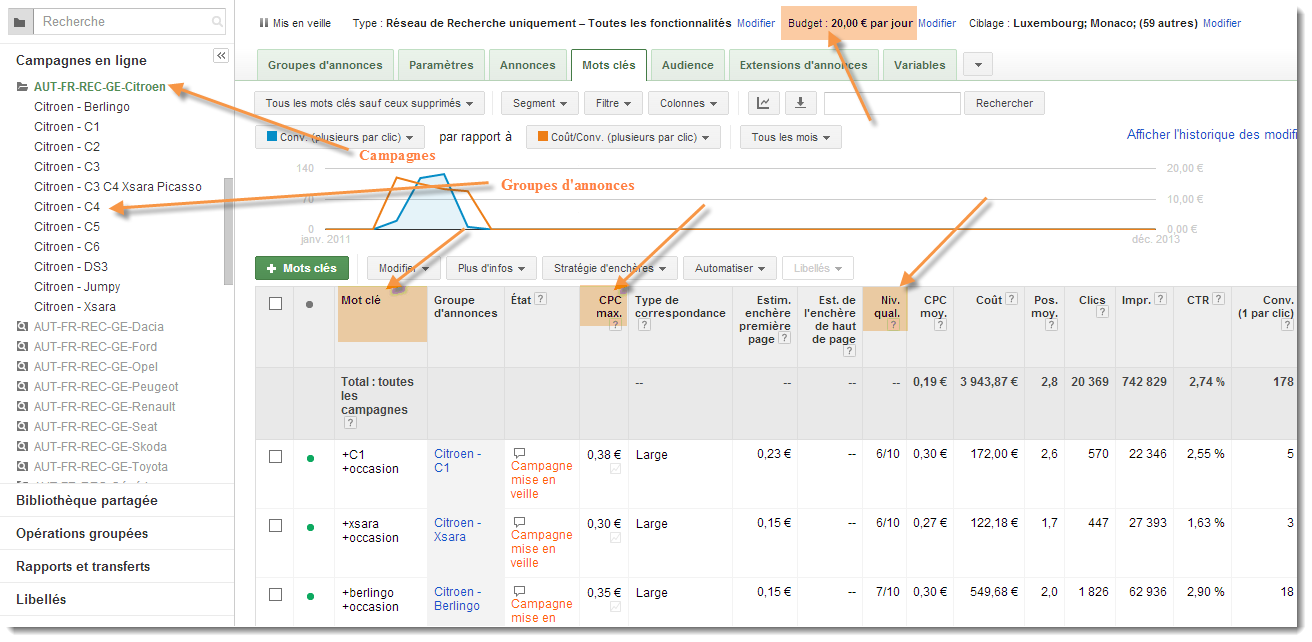
Task: Click the green status dot of +berlingo +occasion
Action: coord(310,596)
